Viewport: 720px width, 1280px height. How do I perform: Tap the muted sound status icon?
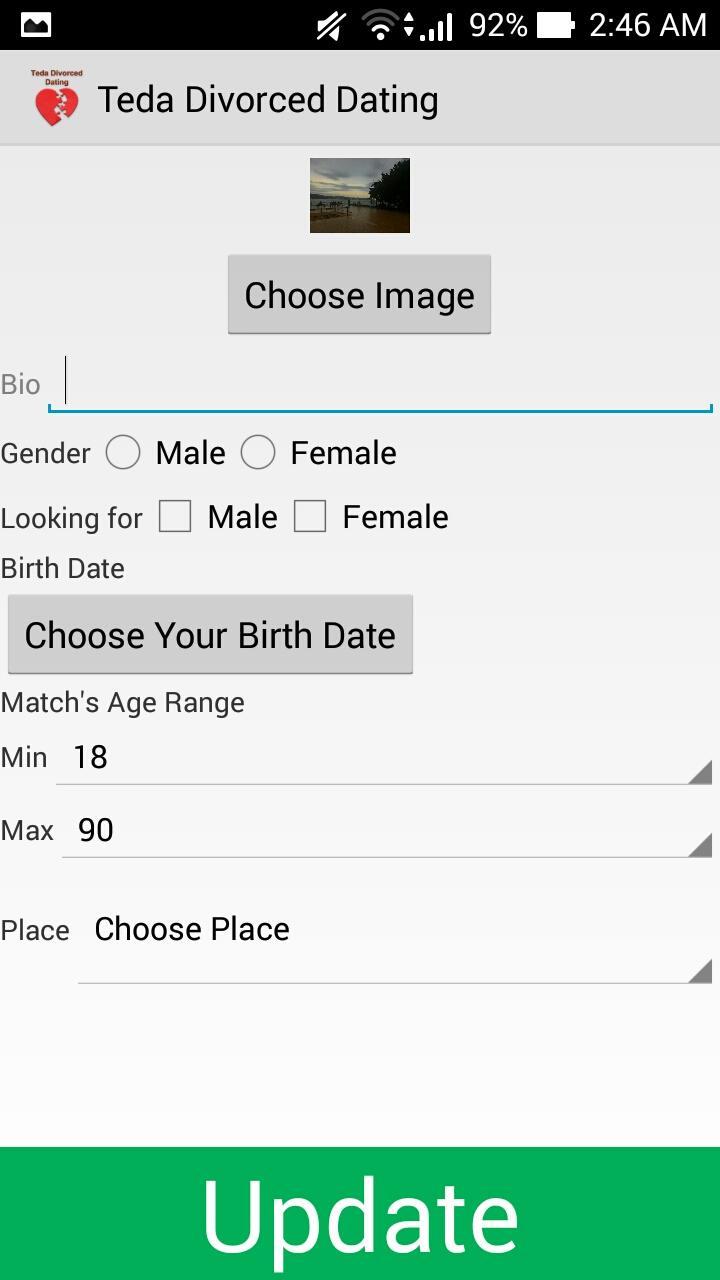[x=330, y=25]
